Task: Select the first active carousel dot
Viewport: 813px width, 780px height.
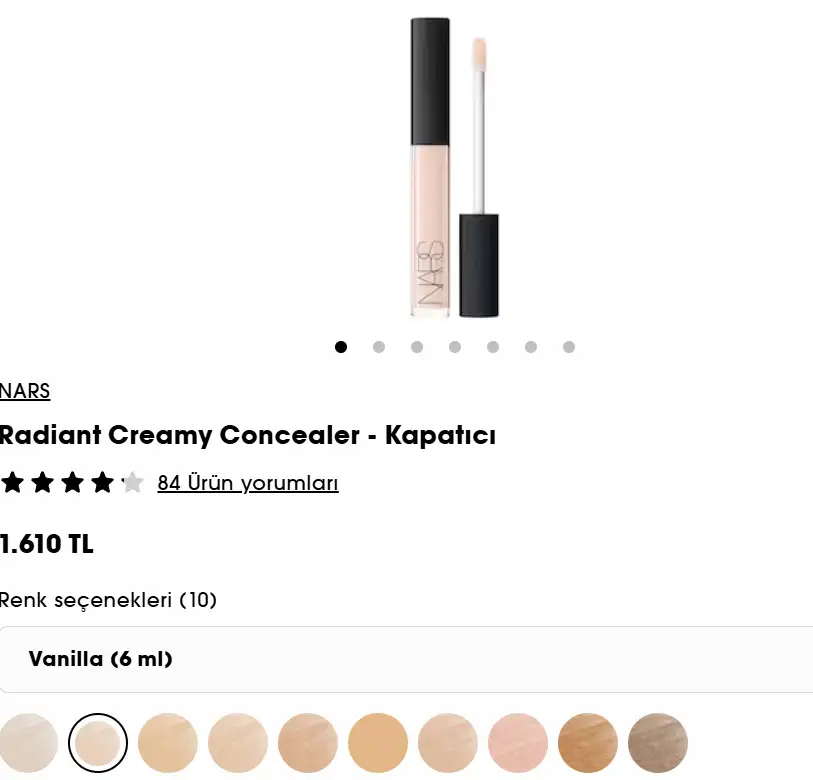Action: [341, 347]
